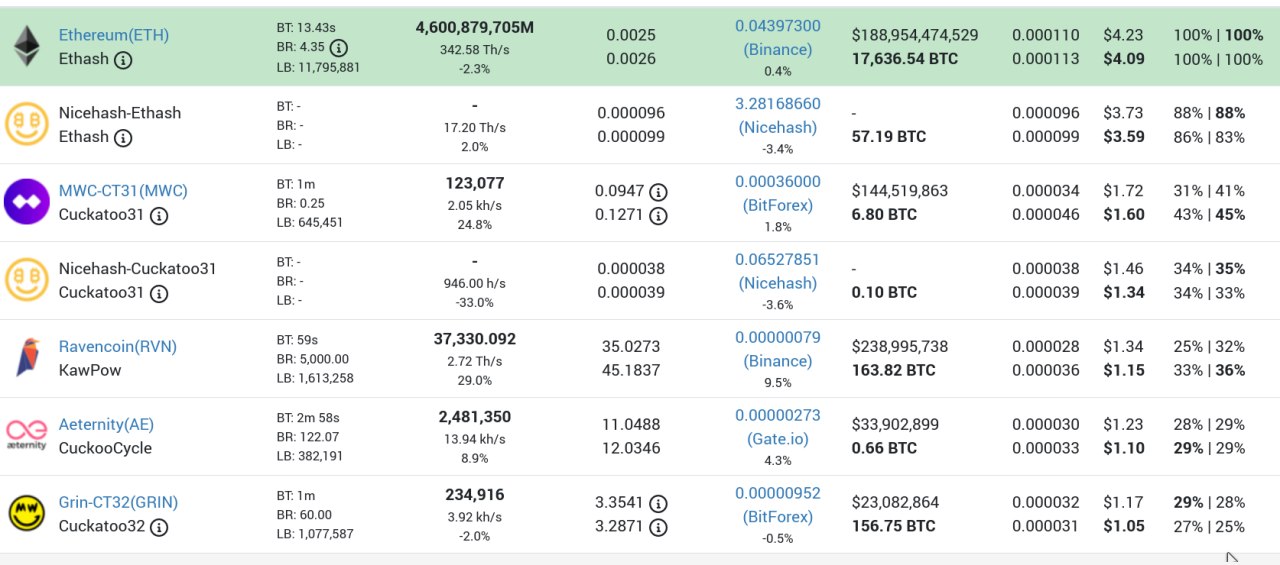The width and height of the screenshot is (1280, 565).
Task: Open info icon next to Ethash under Ethereum
Action: [123, 59]
